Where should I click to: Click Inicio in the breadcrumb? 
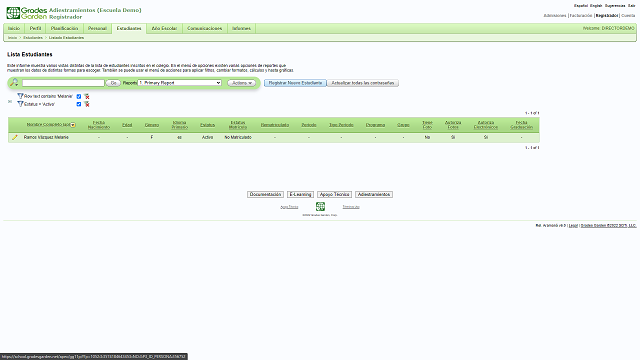click(13, 38)
